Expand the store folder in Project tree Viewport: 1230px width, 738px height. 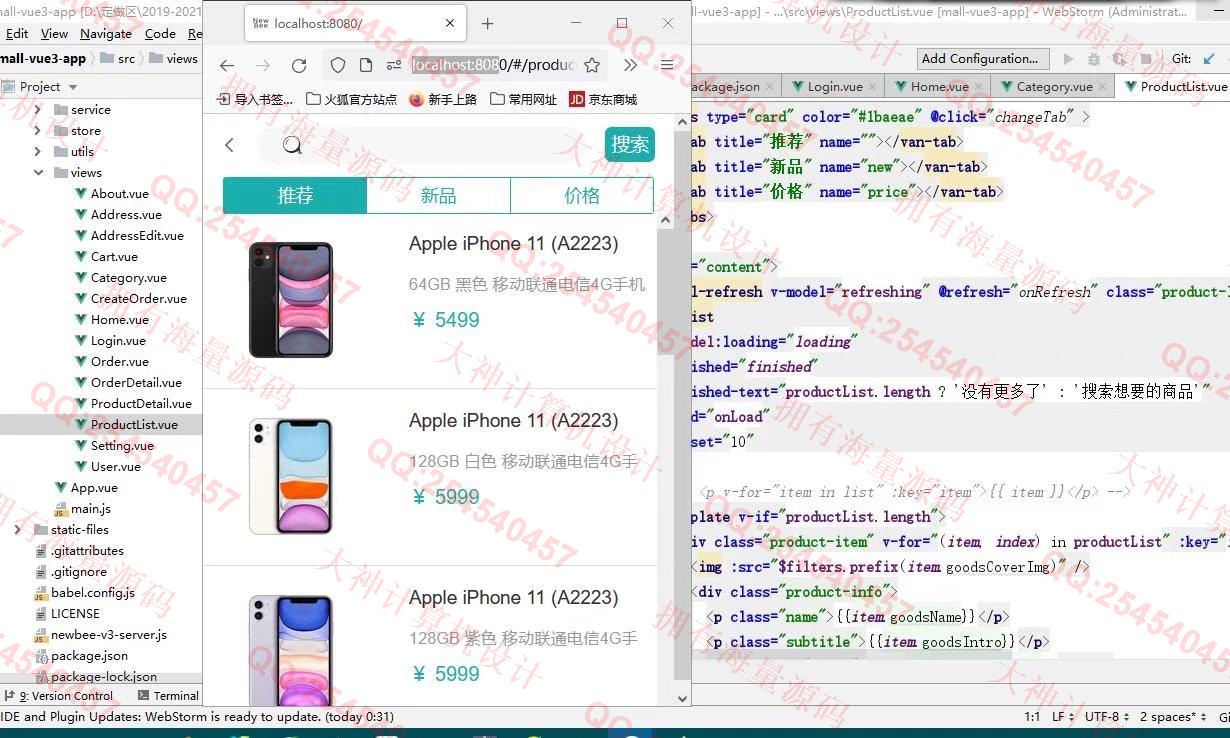38,131
